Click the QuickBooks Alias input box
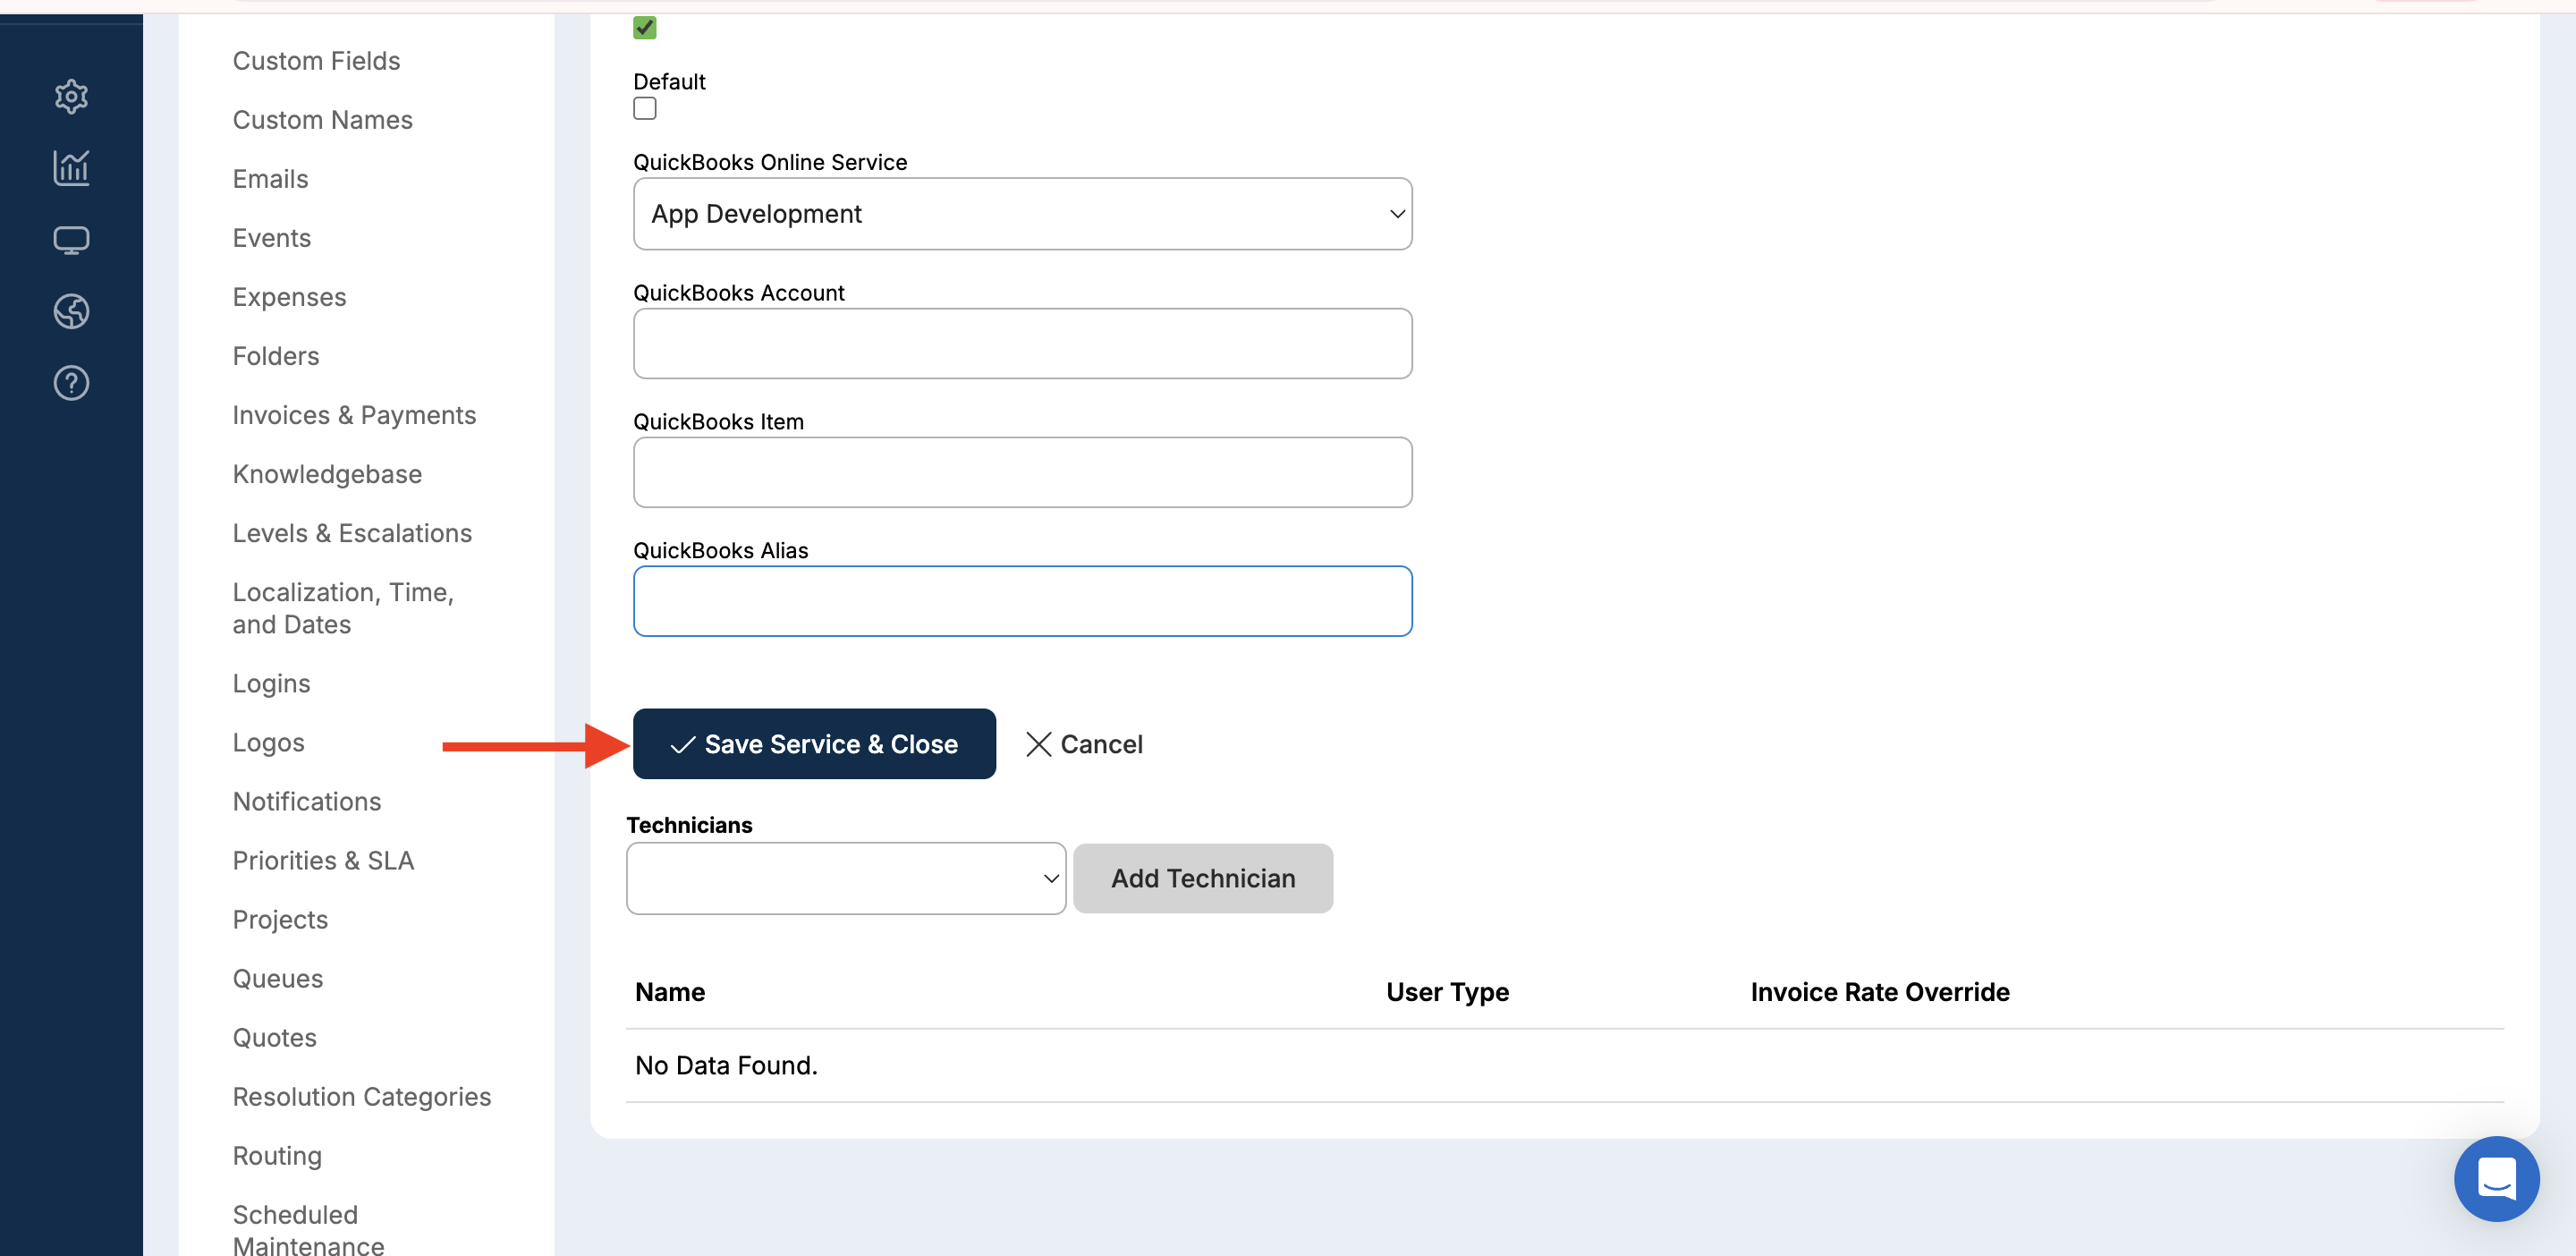2576x1256 pixels. coord(1022,601)
